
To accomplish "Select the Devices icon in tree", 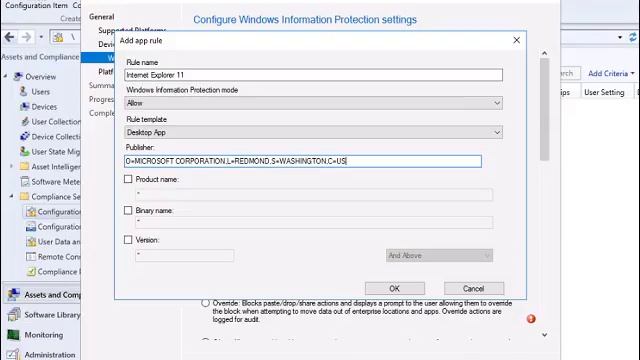I will point(24,107).
